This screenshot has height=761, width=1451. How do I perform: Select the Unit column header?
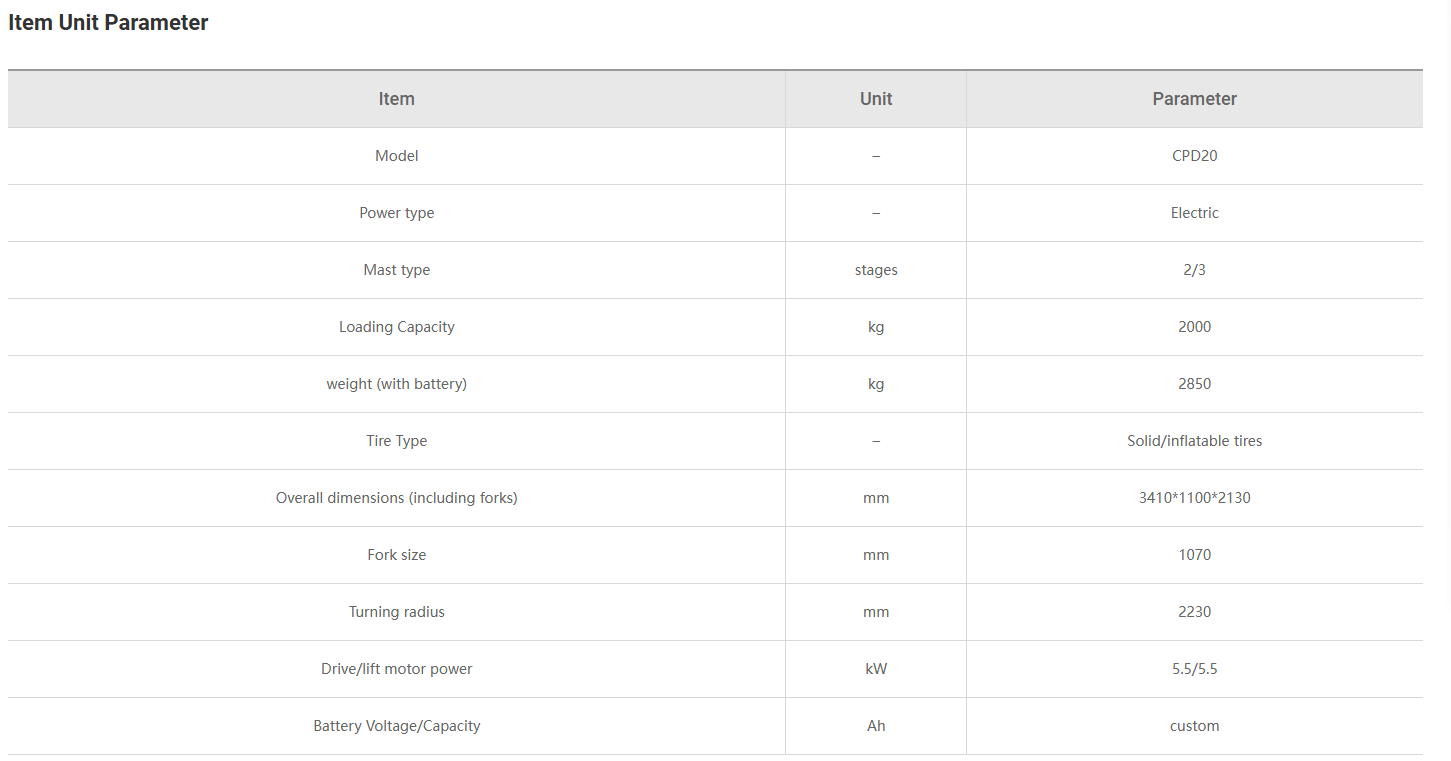point(876,99)
